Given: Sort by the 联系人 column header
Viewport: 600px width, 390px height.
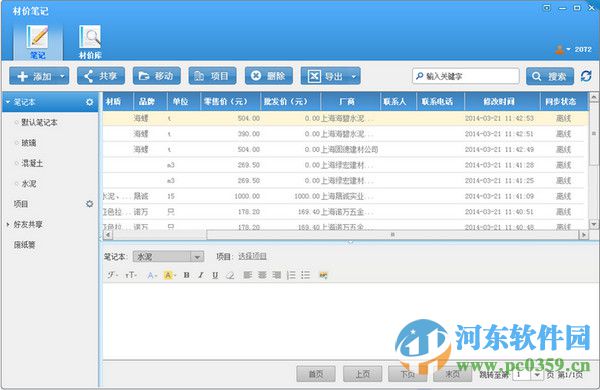Looking at the screenshot, I should pos(398,101).
